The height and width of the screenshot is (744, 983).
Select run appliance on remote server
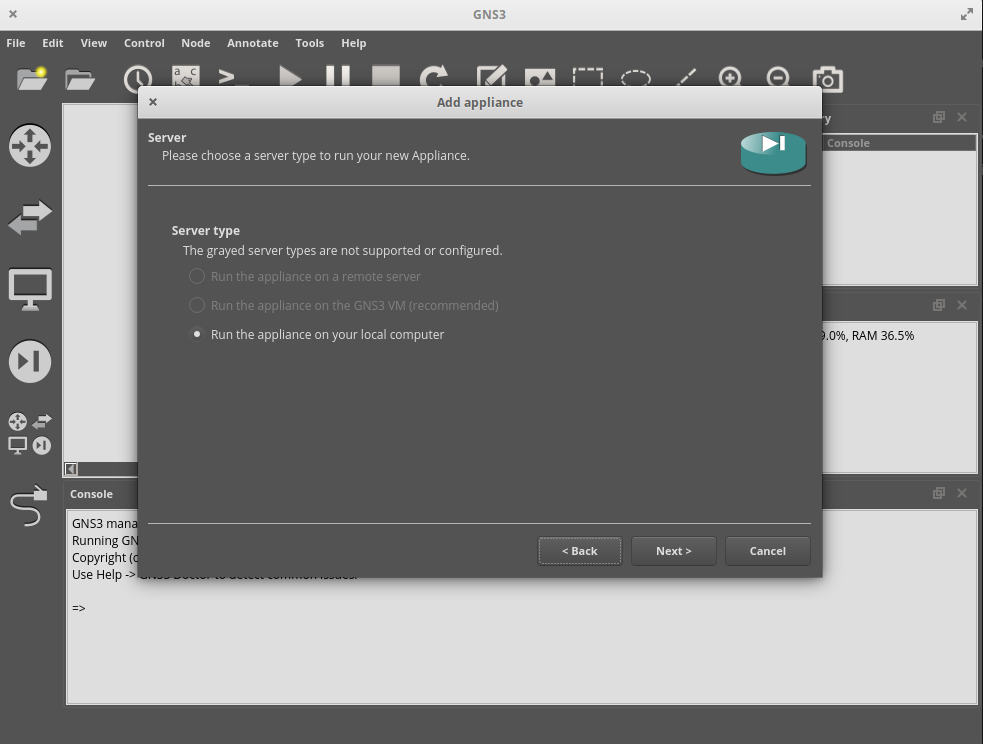[305, 276]
